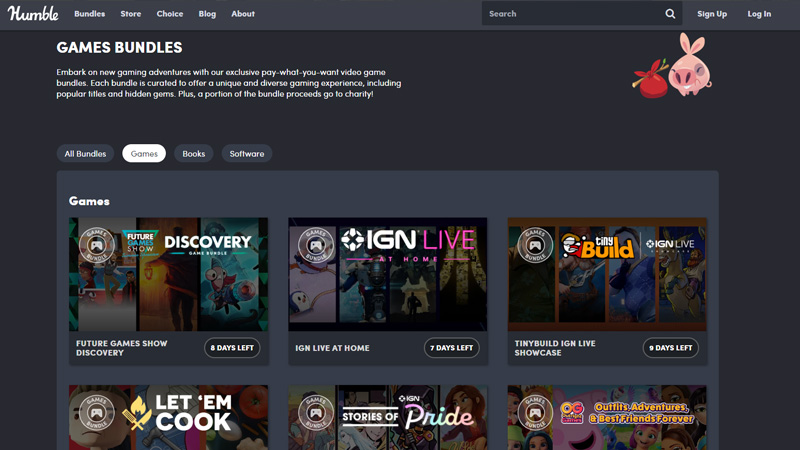Switch to the Books filter
800x450 pixels.
point(194,154)
